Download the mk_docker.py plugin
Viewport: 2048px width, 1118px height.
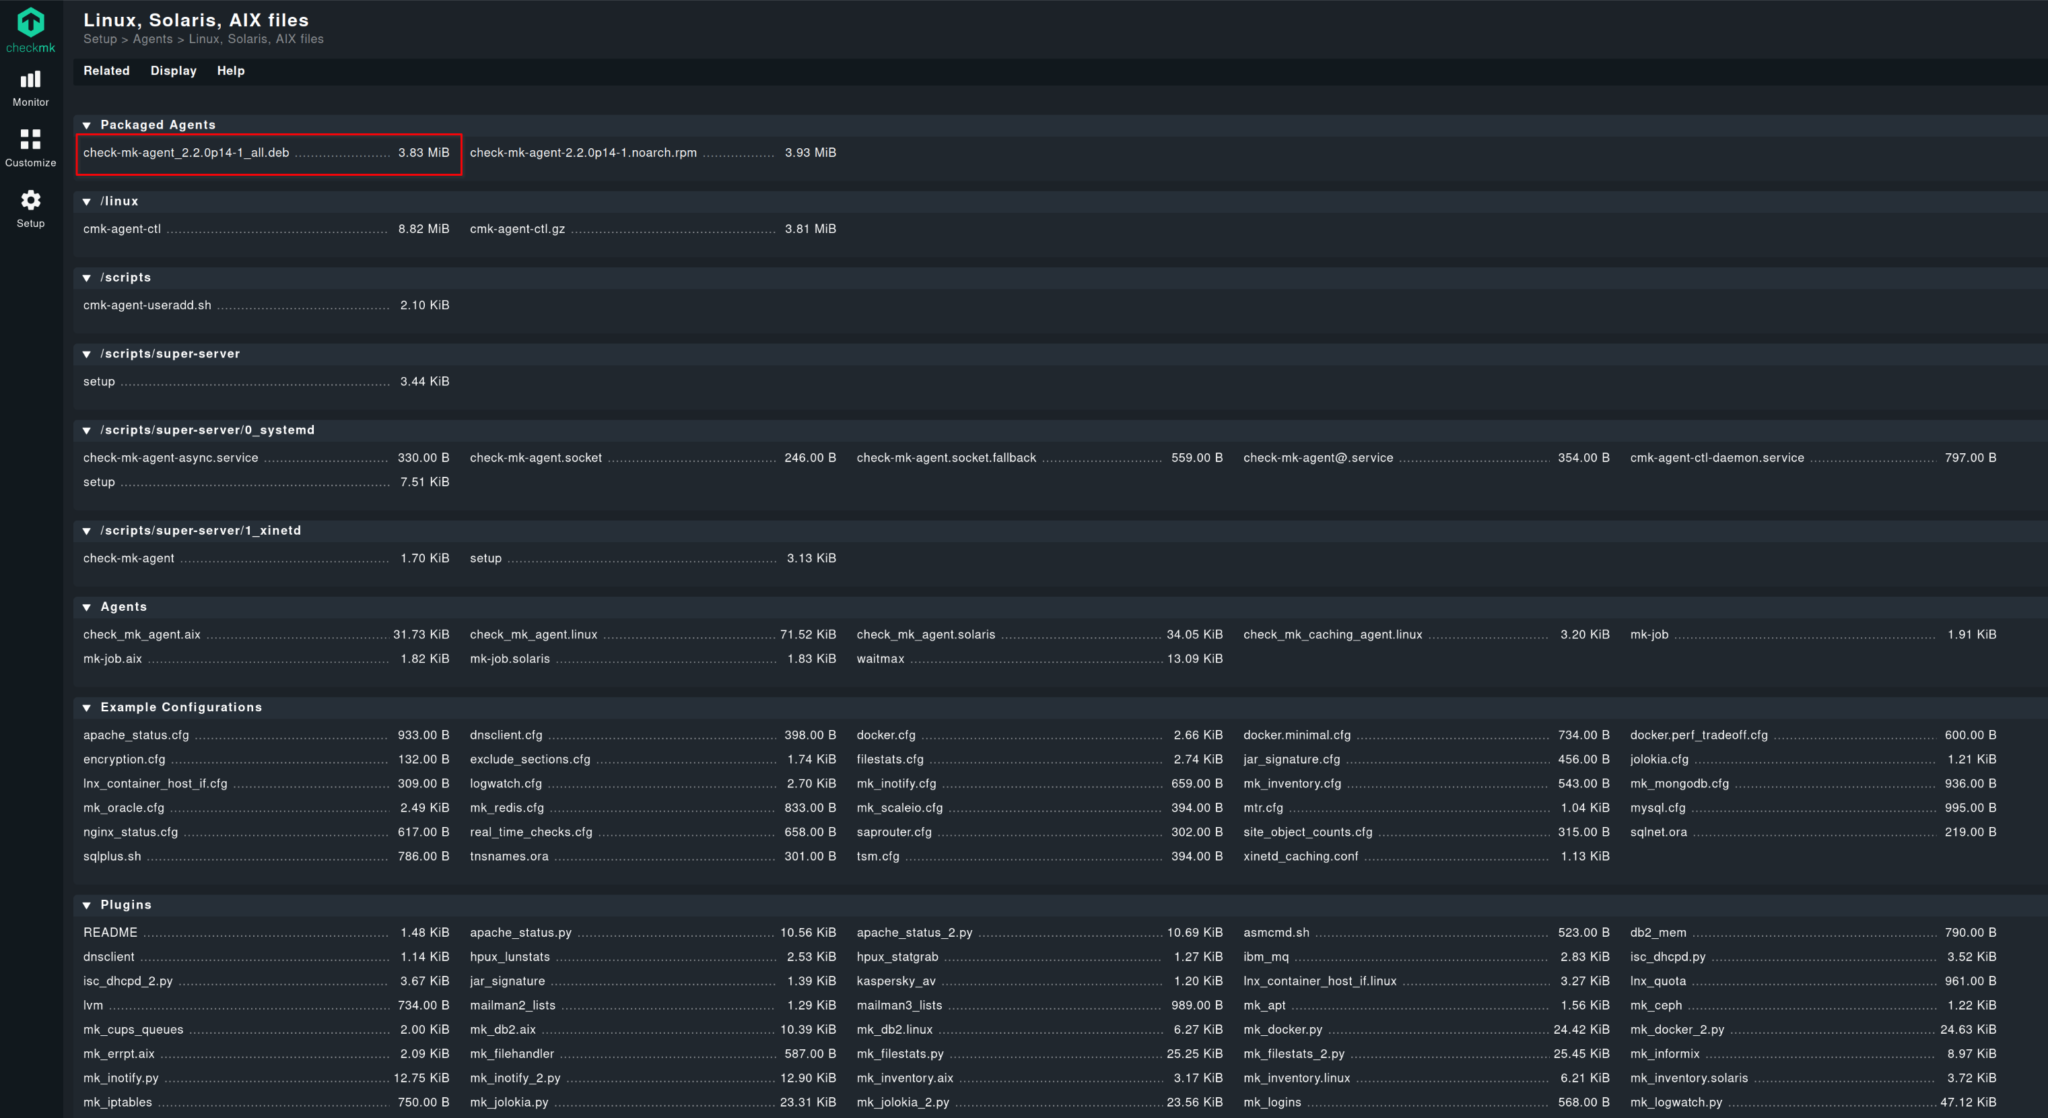click(x=1282, y=1030)
